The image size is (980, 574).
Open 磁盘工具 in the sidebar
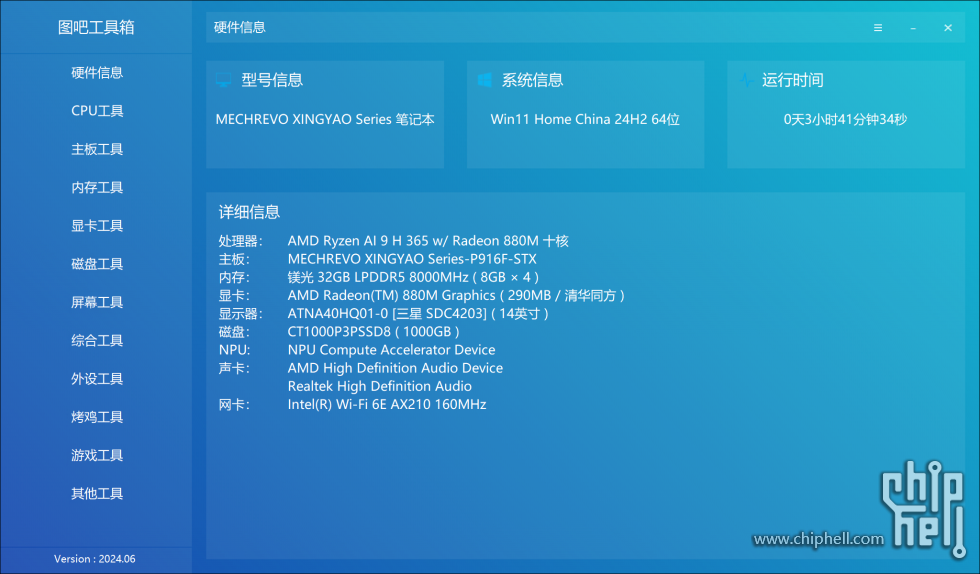click(x=97, y=264)
